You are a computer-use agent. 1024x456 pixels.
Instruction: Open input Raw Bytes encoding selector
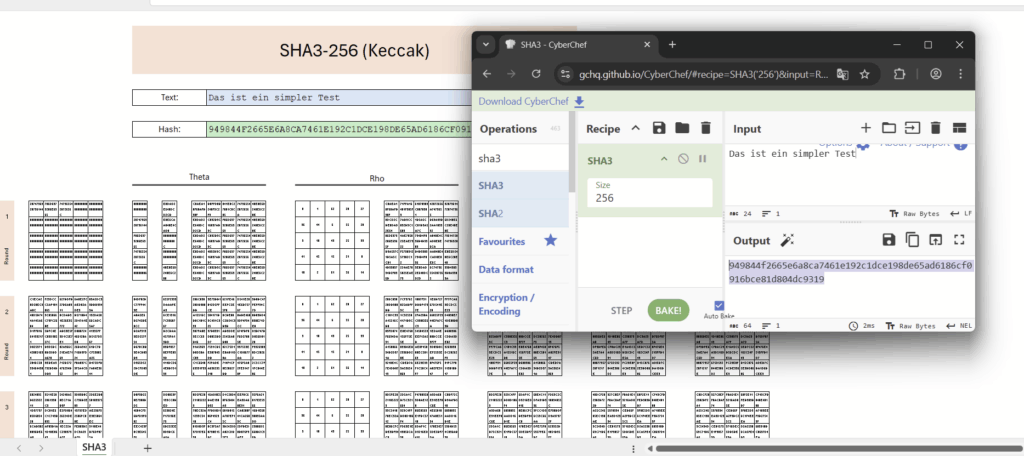(x=914, y=214)
